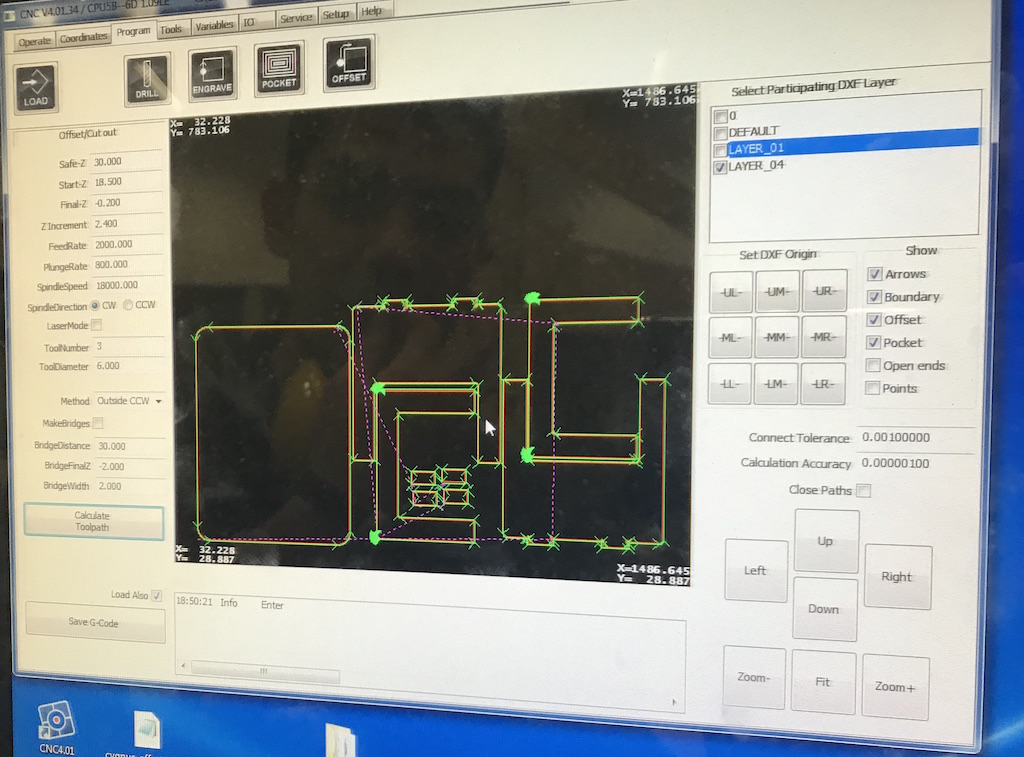1024x757 pixels.
Task: Open the Tools tab
Action: 171,29
